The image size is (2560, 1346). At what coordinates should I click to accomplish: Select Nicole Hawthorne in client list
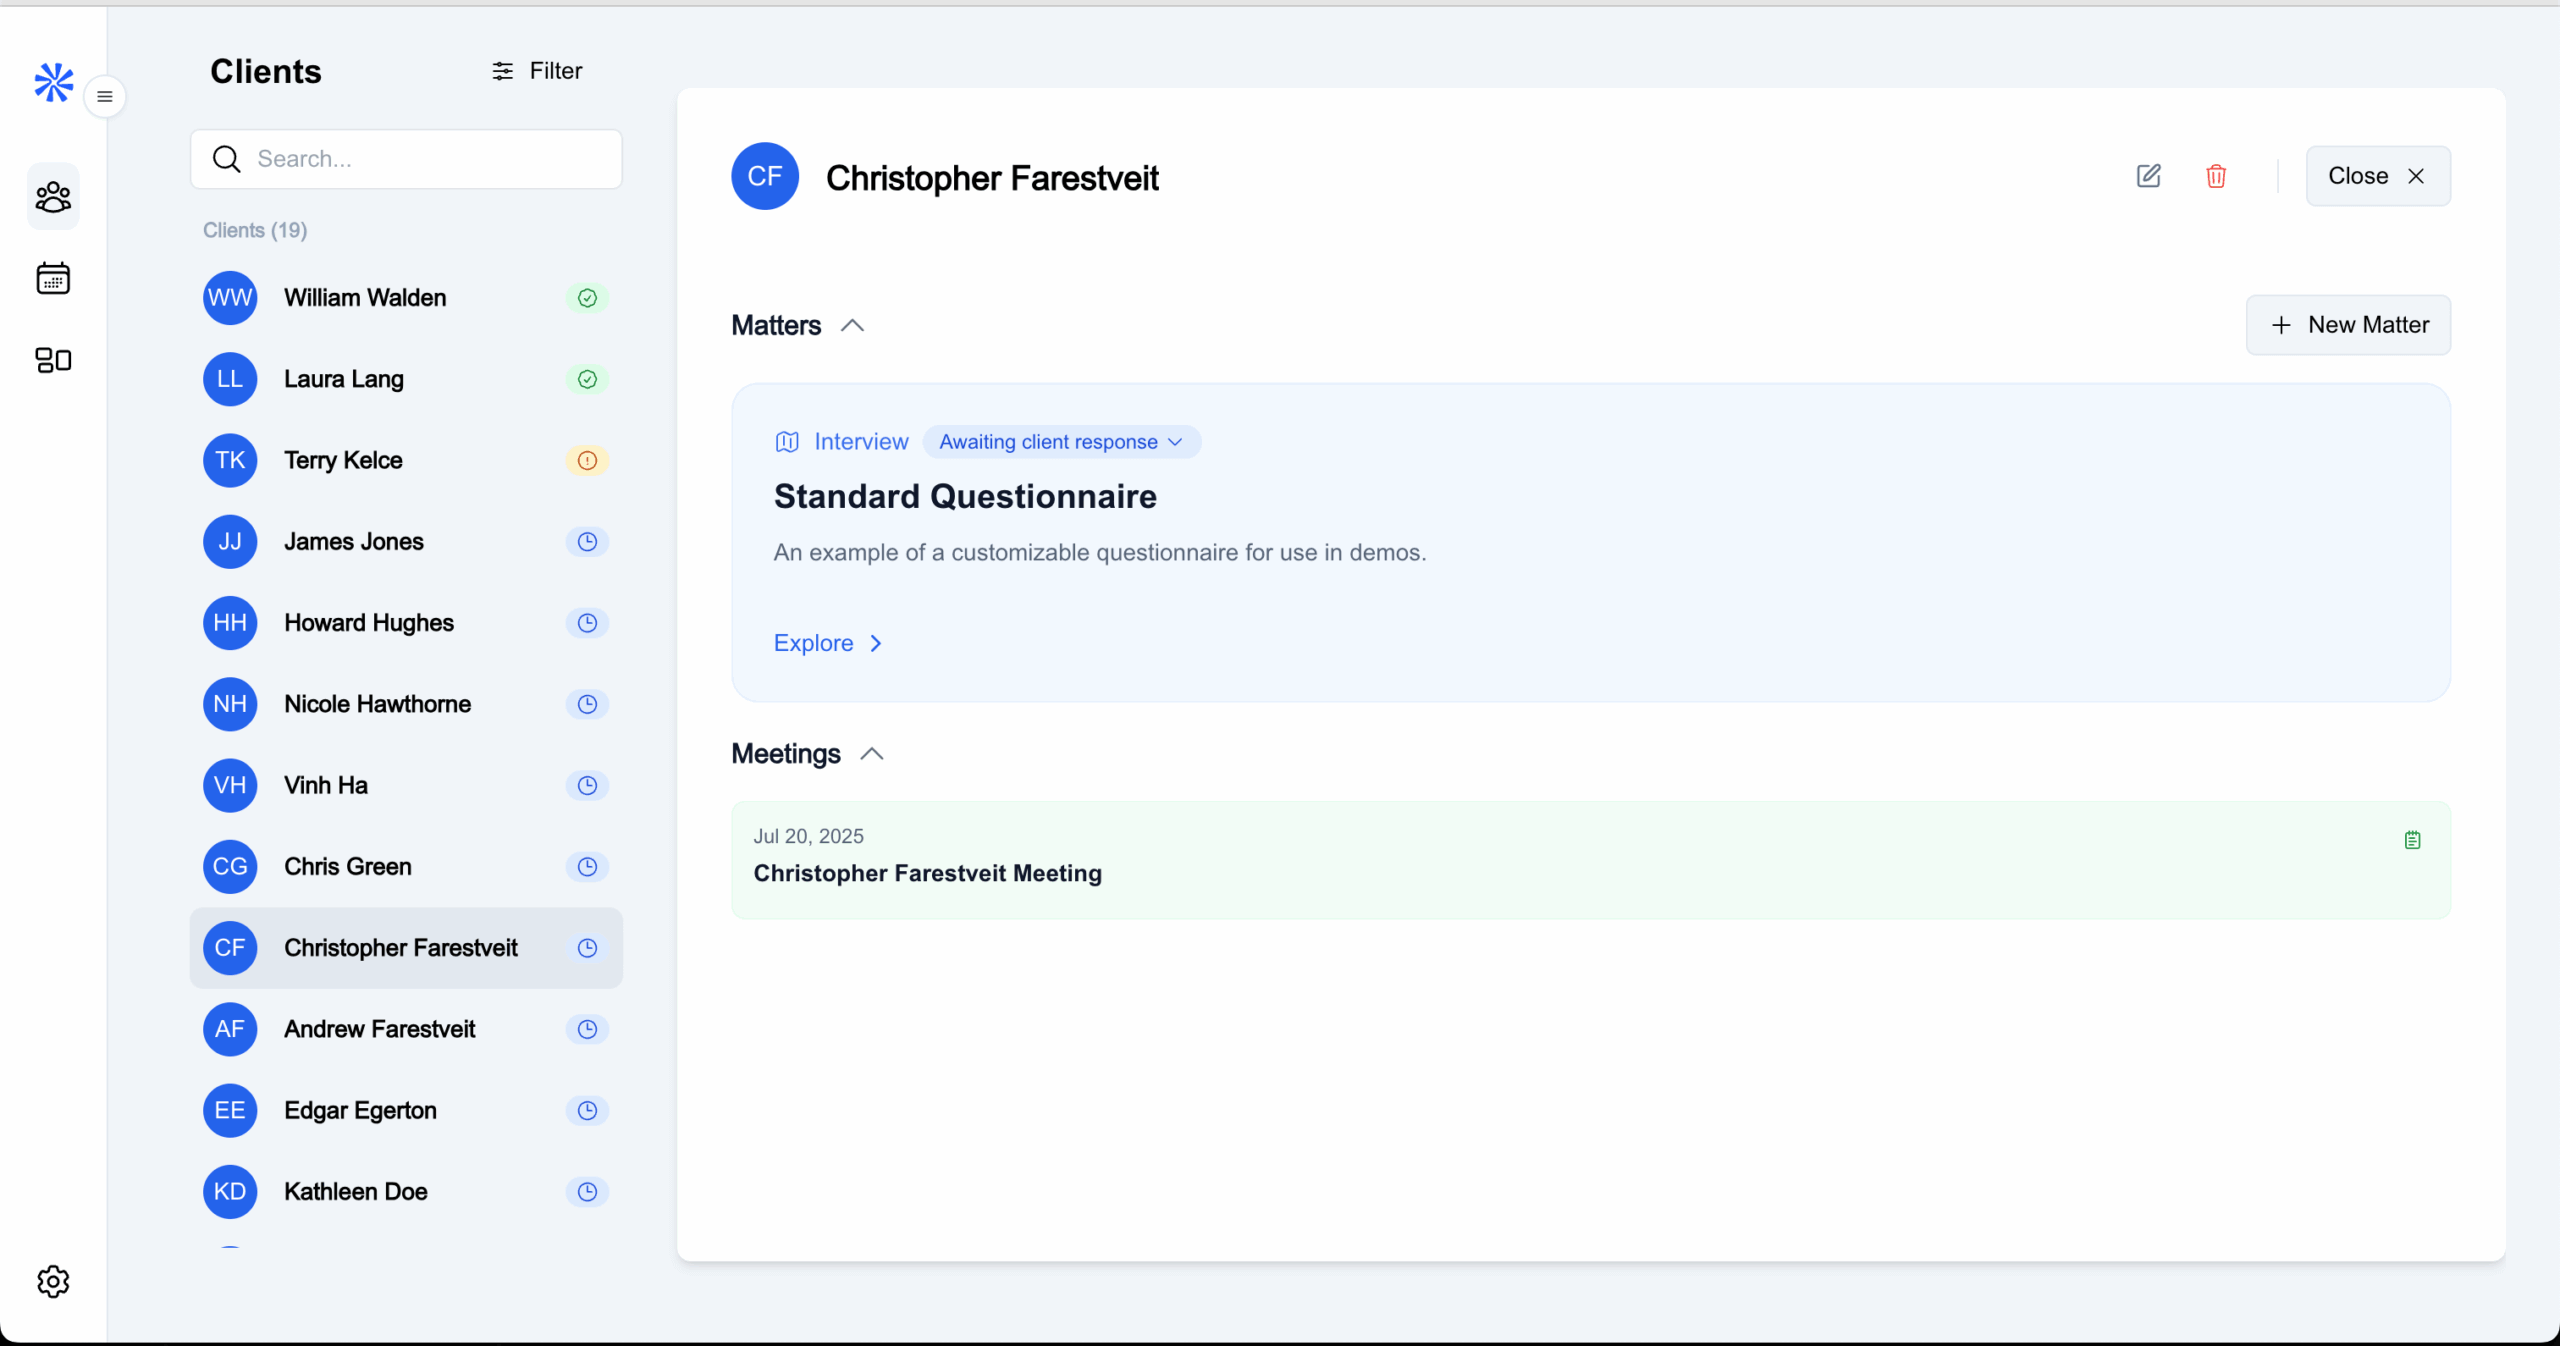[377, 704]
